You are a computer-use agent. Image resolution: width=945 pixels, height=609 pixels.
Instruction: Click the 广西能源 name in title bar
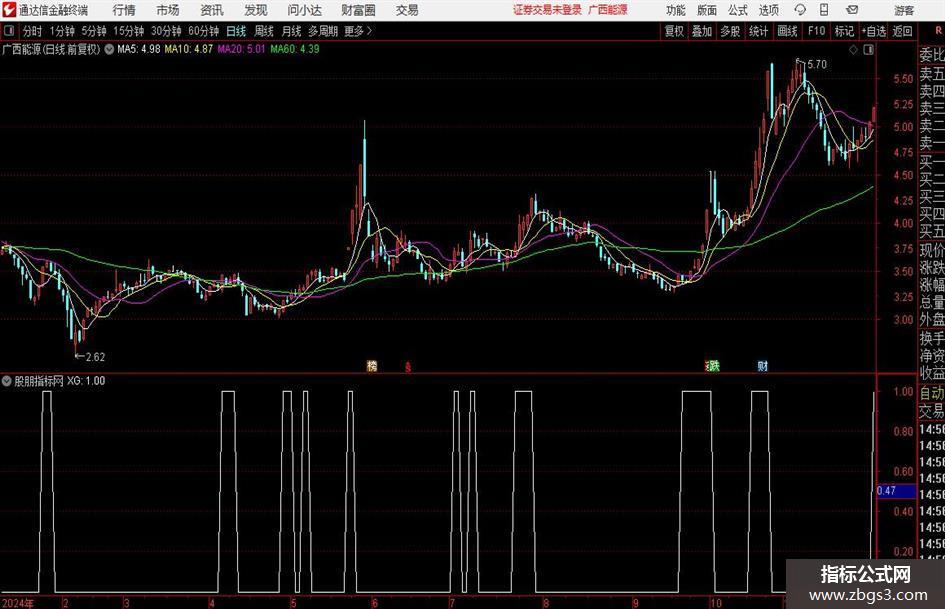click(x=608, y=10)
